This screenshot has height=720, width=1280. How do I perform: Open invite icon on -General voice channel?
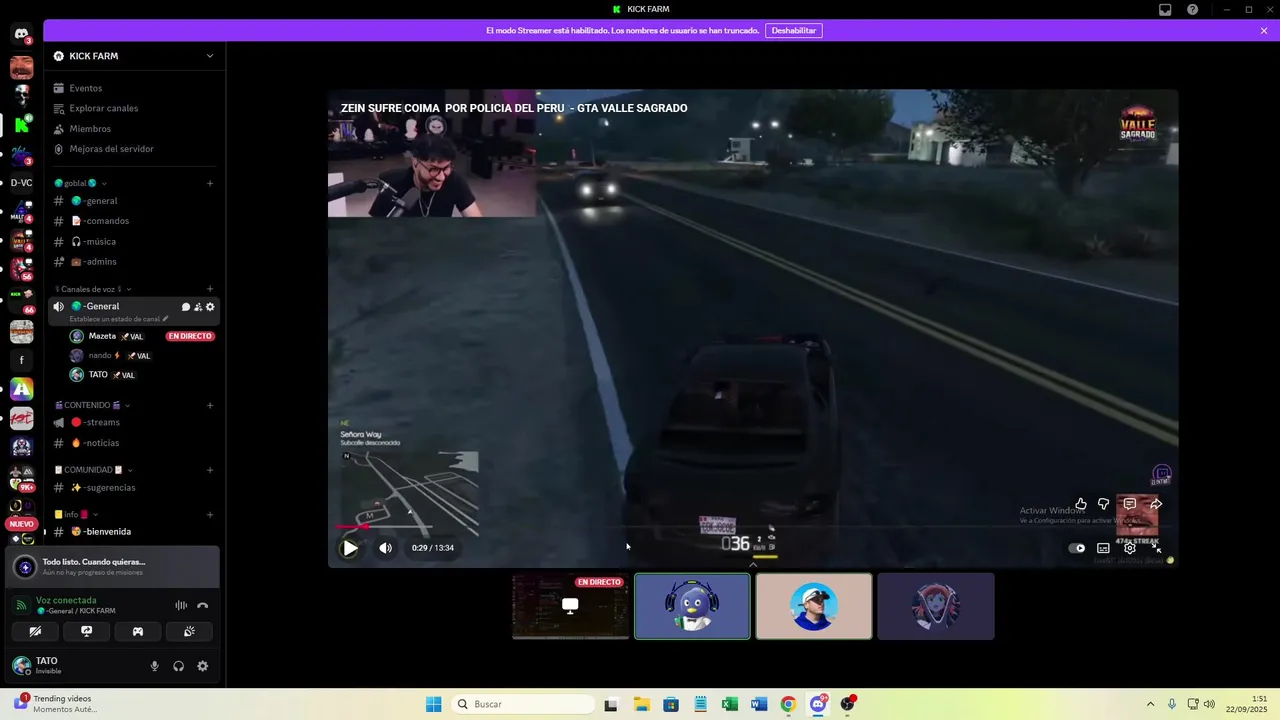tap(198, 307)
